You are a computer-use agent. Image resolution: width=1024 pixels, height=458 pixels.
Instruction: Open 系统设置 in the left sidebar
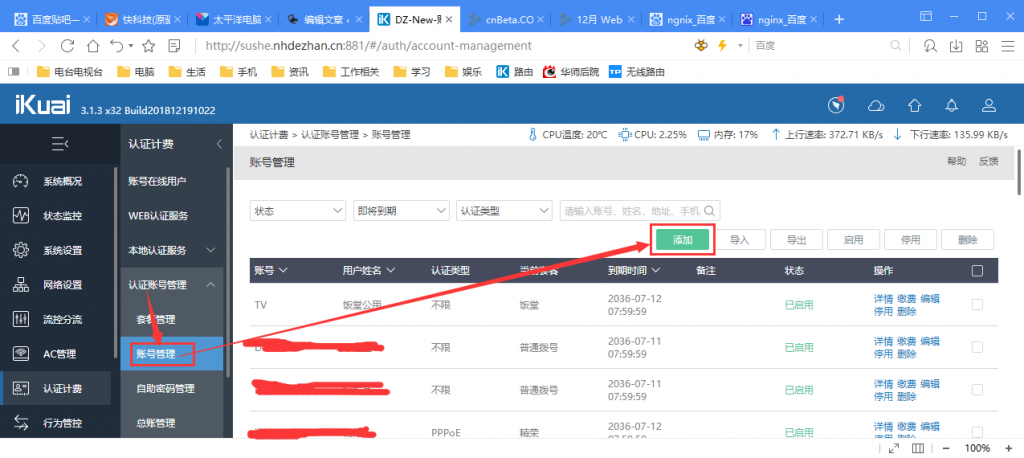[61, 250]
